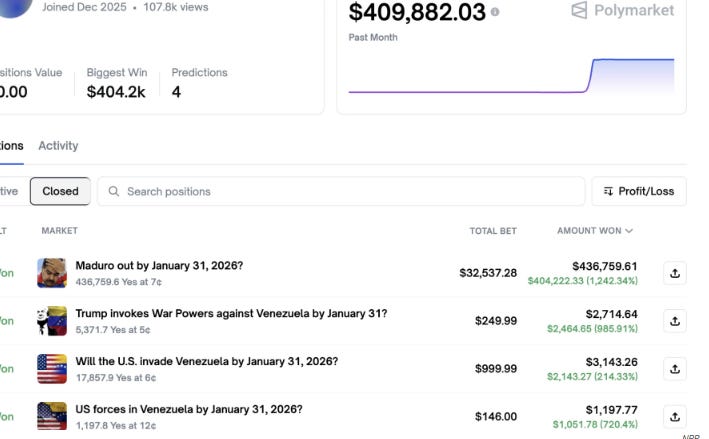Sort by the AMOUNT WON column chevron

pos(629,231)
